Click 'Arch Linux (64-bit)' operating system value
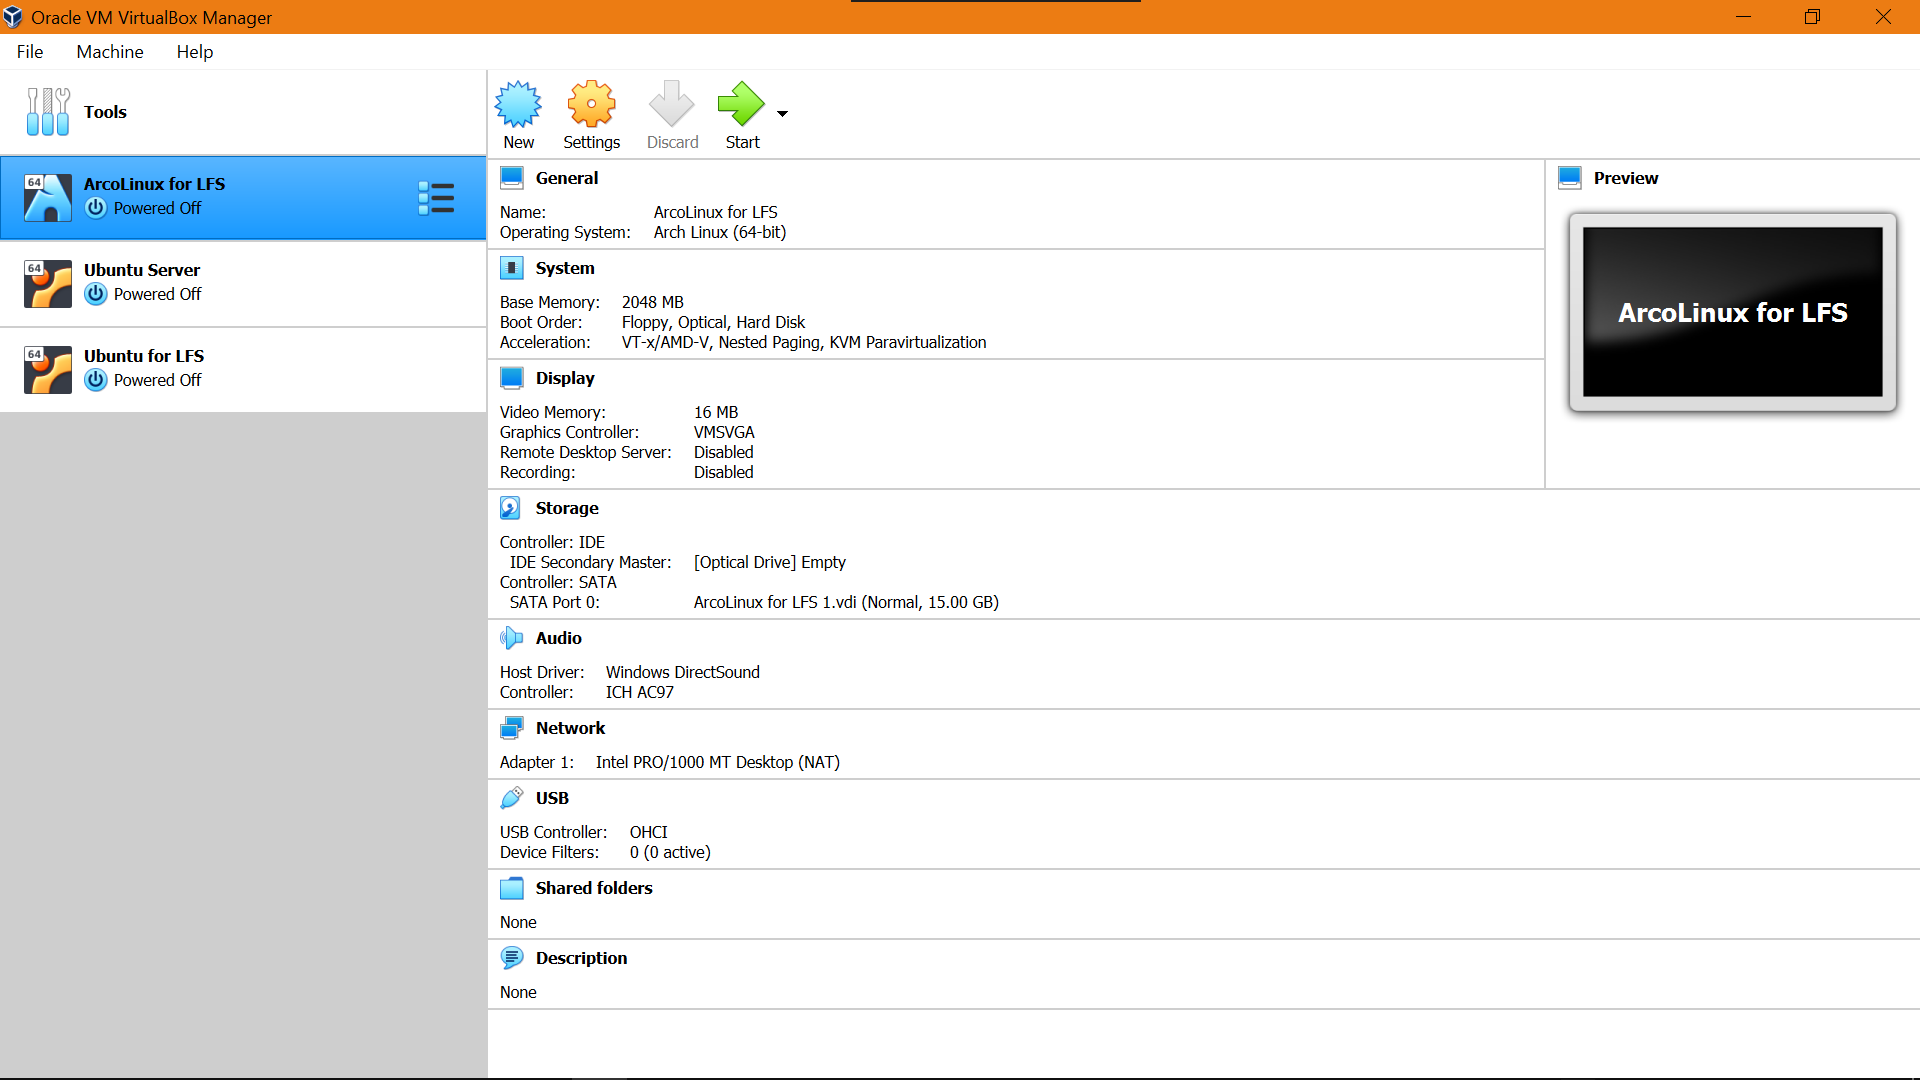The height and width of the screenshot is (1080, 1920). [720, 232]
